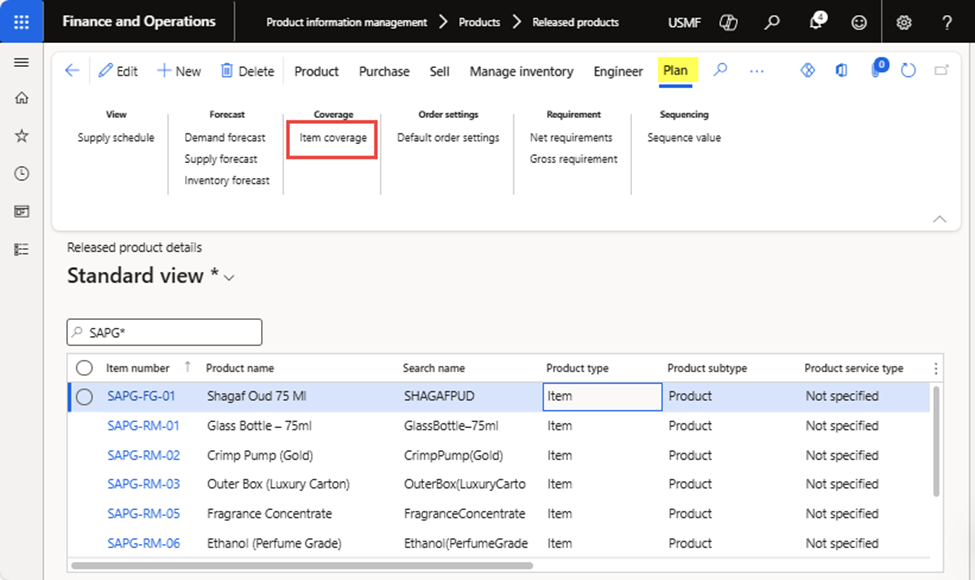975x580 pixels.
Task: Open Recent clock icon in sidebar
Action: tap(21, 173)
